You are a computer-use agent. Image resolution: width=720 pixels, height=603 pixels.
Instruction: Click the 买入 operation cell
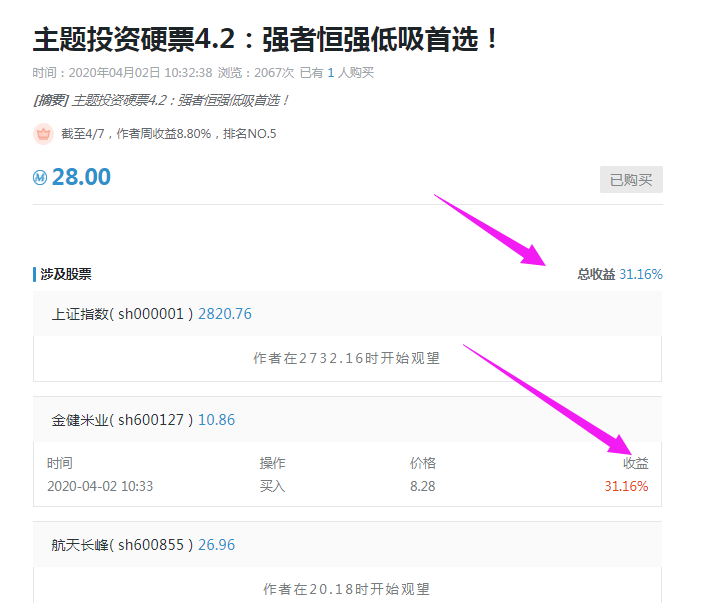[x=272, y=486]
